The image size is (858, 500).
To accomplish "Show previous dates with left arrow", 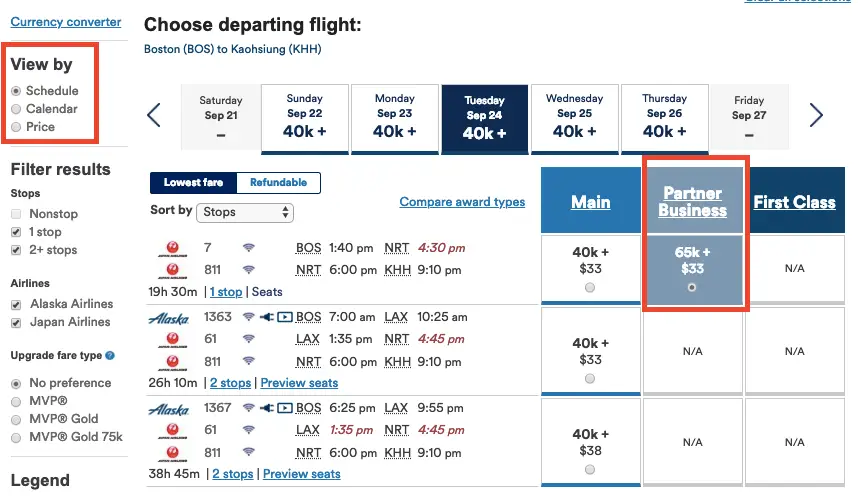I will [x=154, y=115].
